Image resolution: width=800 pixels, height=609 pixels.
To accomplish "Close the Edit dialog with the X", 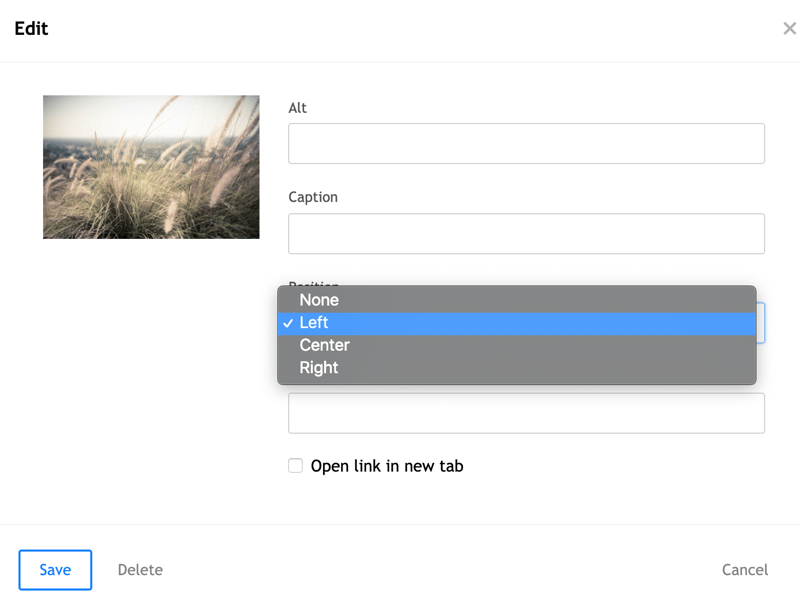I will pos(789,29).
